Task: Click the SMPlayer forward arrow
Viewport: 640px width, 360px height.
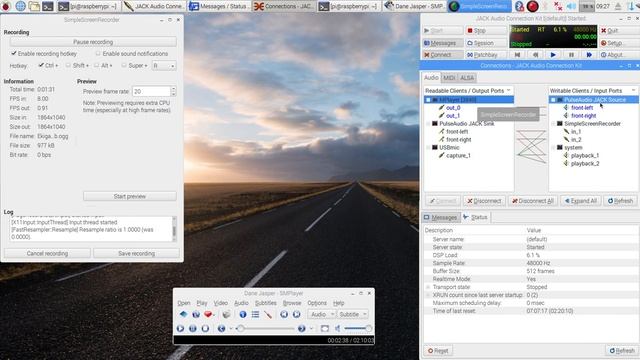Action: [x=302, y=328]
